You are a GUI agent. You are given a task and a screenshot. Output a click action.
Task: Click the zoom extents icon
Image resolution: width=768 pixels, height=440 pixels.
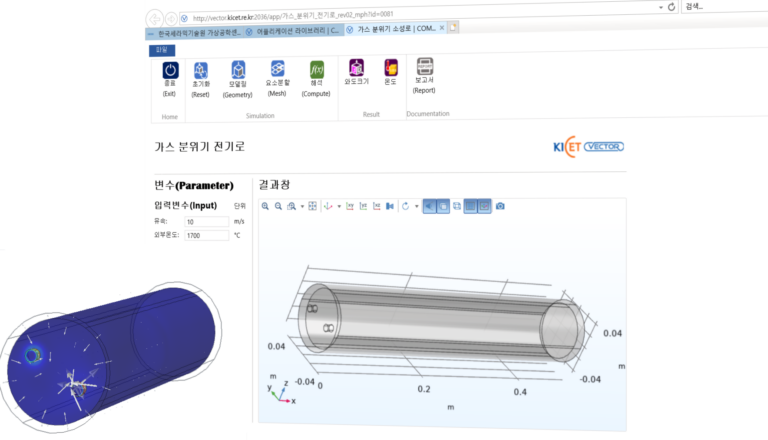coord(313,206)
